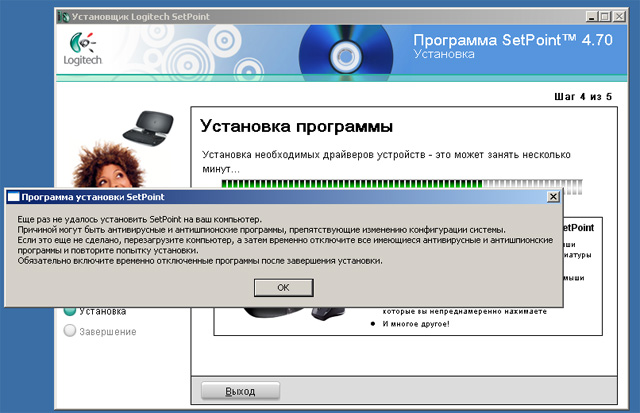Screen dimensions: 640x413
Task: Click the error dialog title bar icon
Action: tap(13, 197)
